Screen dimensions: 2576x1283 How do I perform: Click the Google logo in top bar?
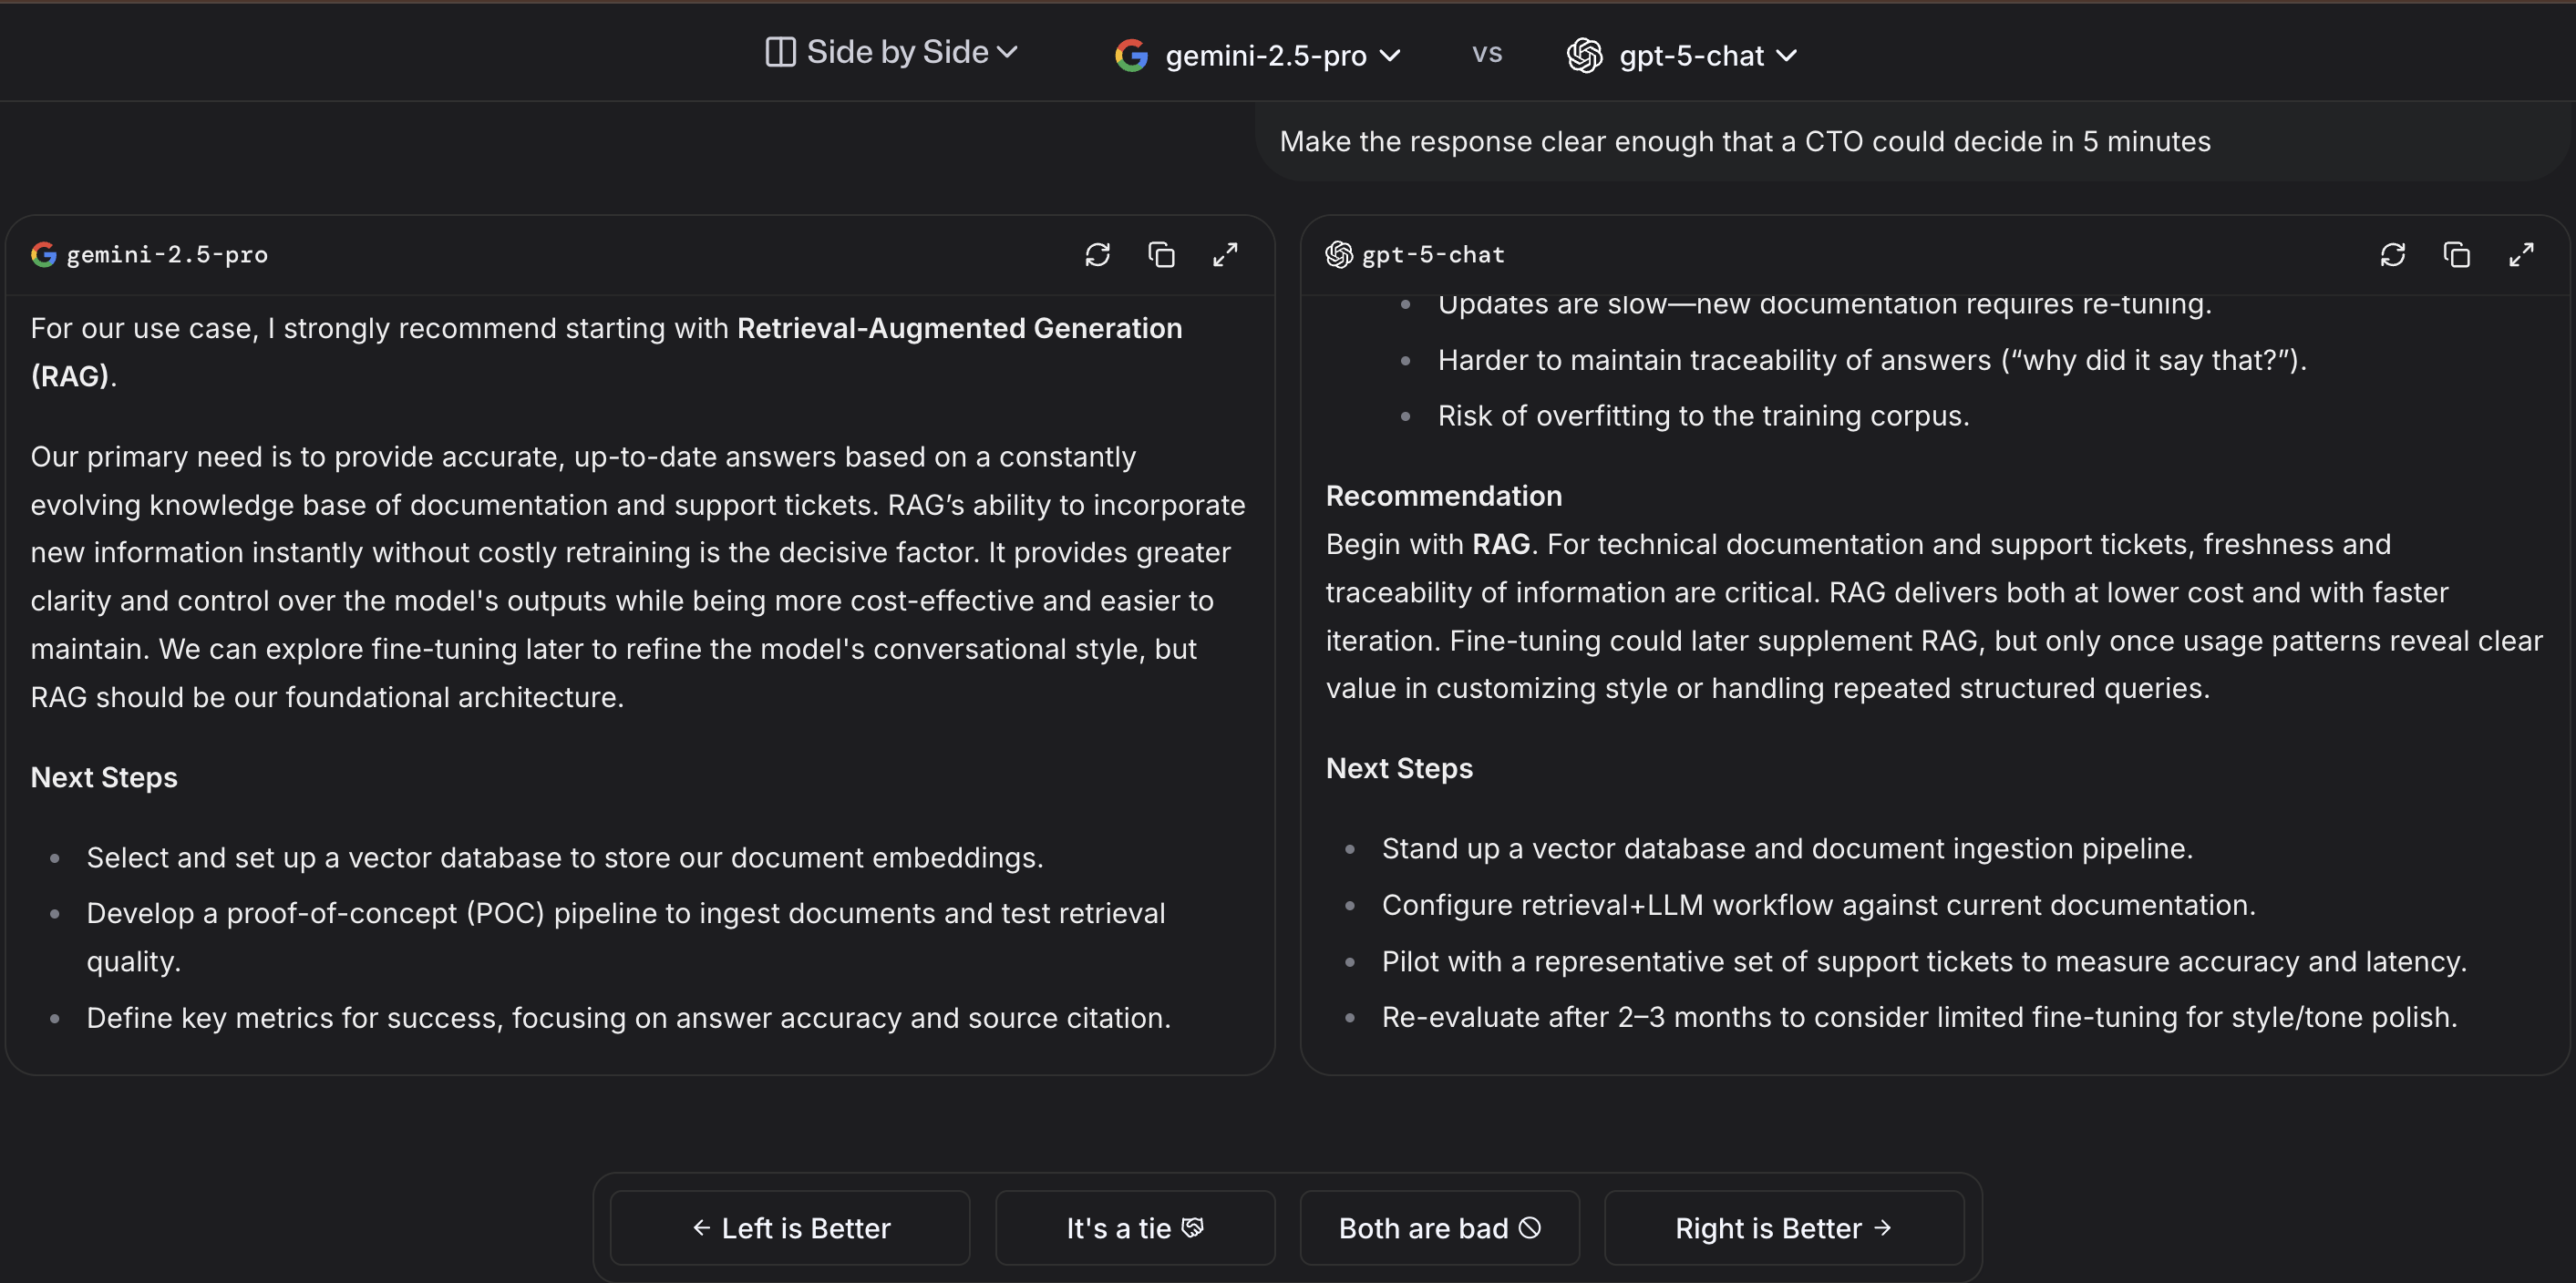(1131, 55)
